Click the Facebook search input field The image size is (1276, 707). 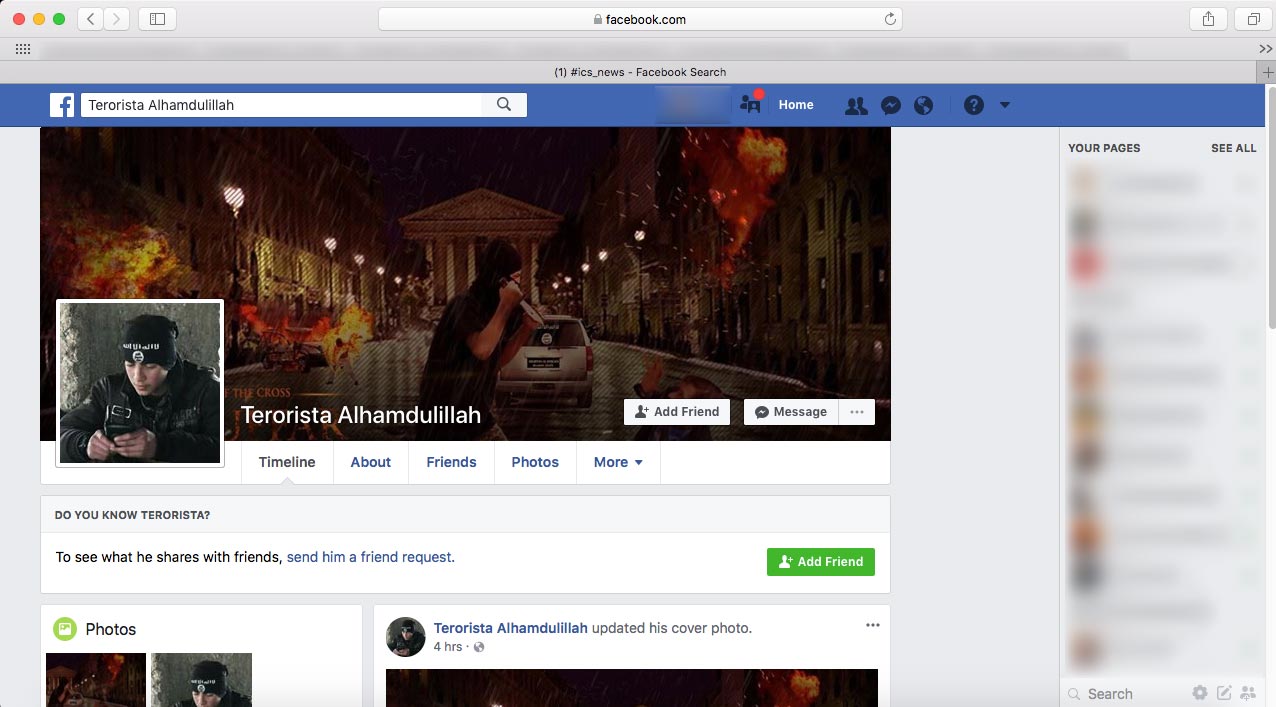pyautogui.click(x=280, y=105)
